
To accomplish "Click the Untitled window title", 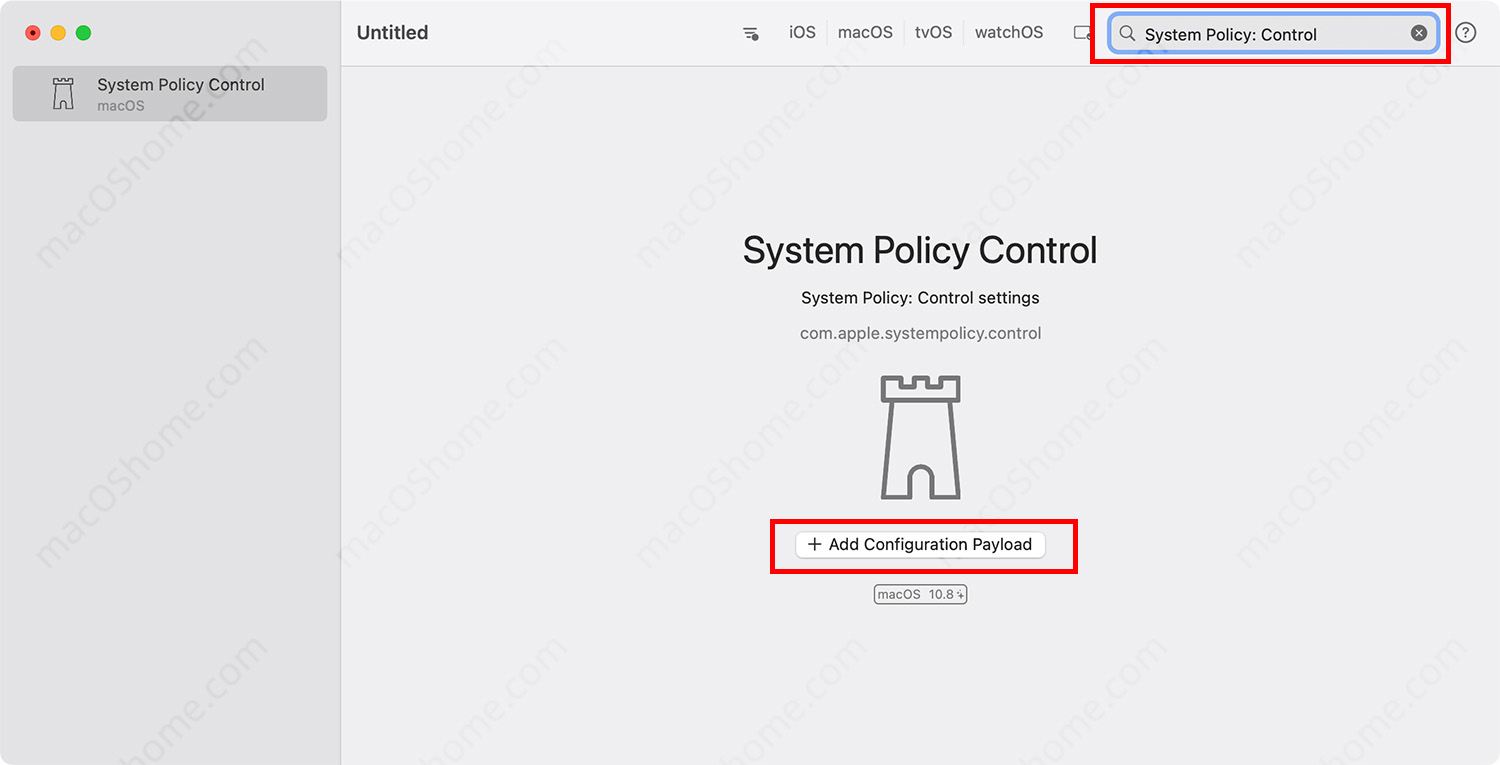I will tap(392, 33).
